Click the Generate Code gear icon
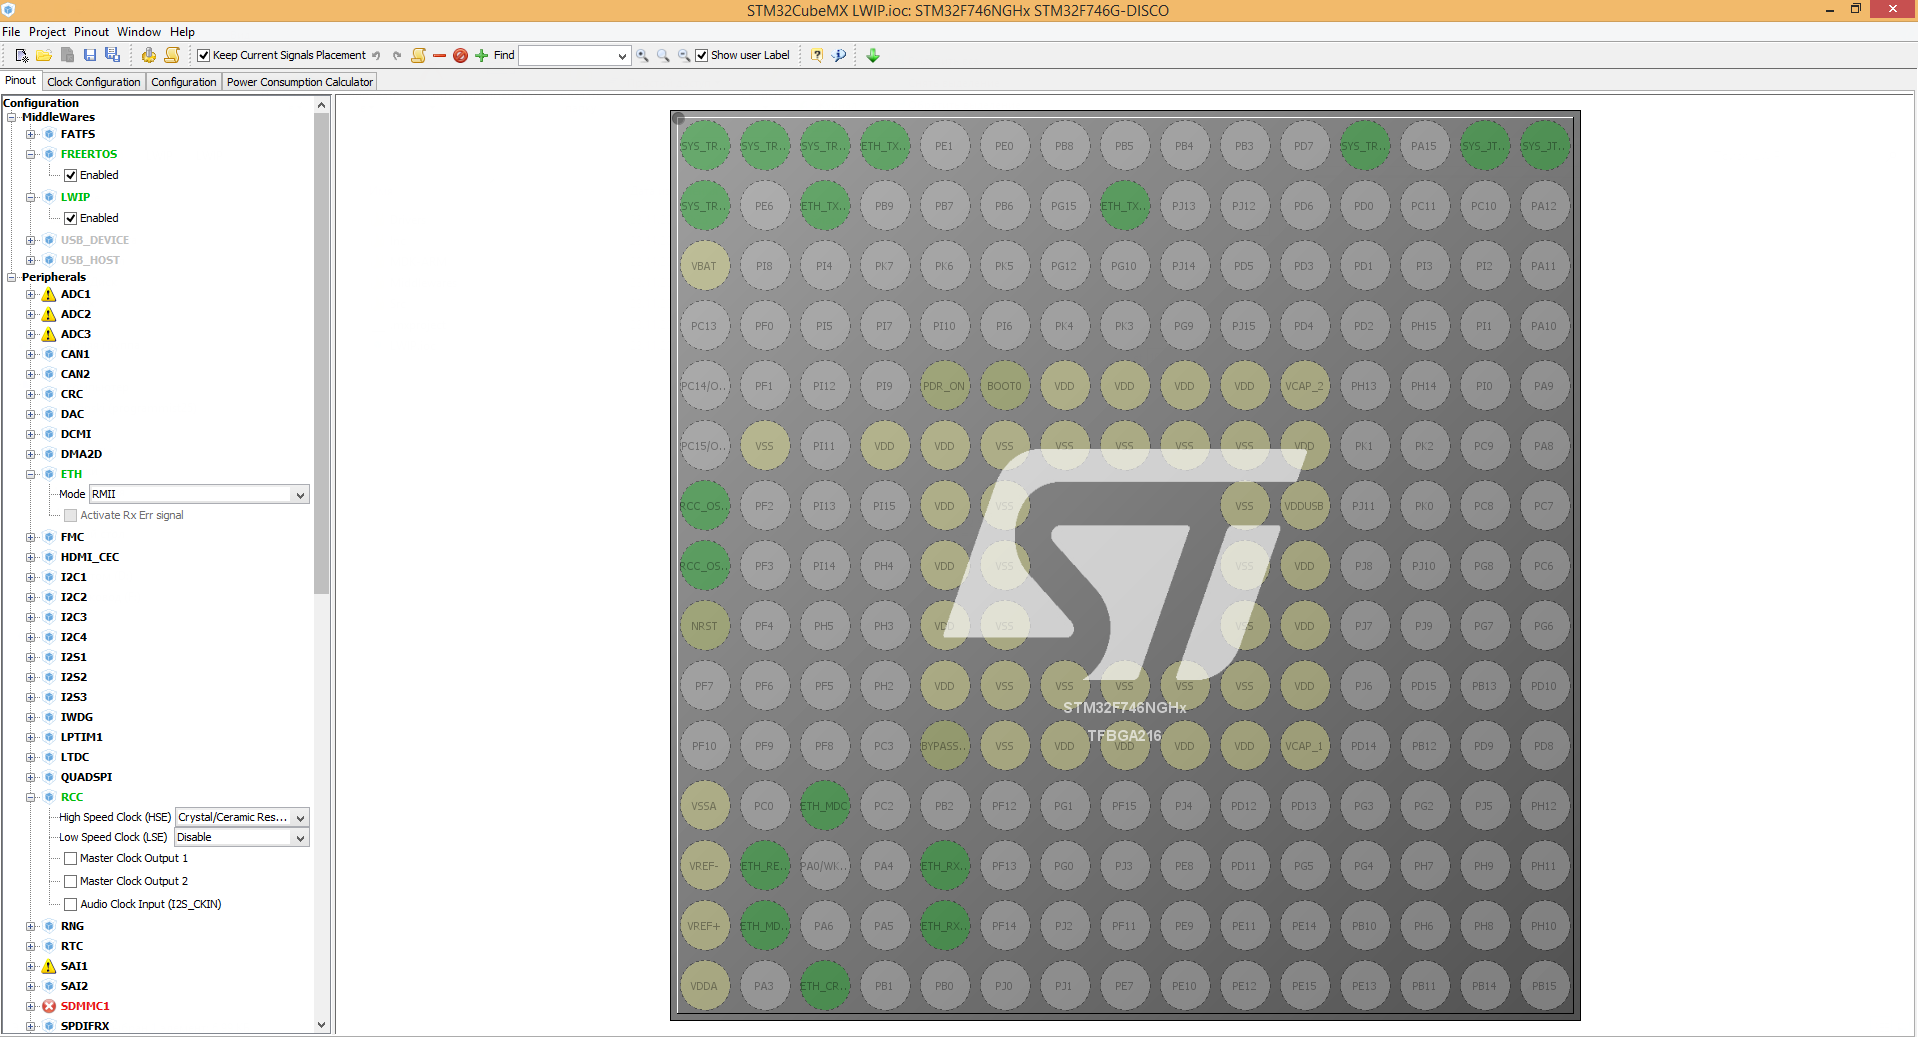Image resolution: width=1918 pixels, height=1037 pixels. tap(148, 55)
